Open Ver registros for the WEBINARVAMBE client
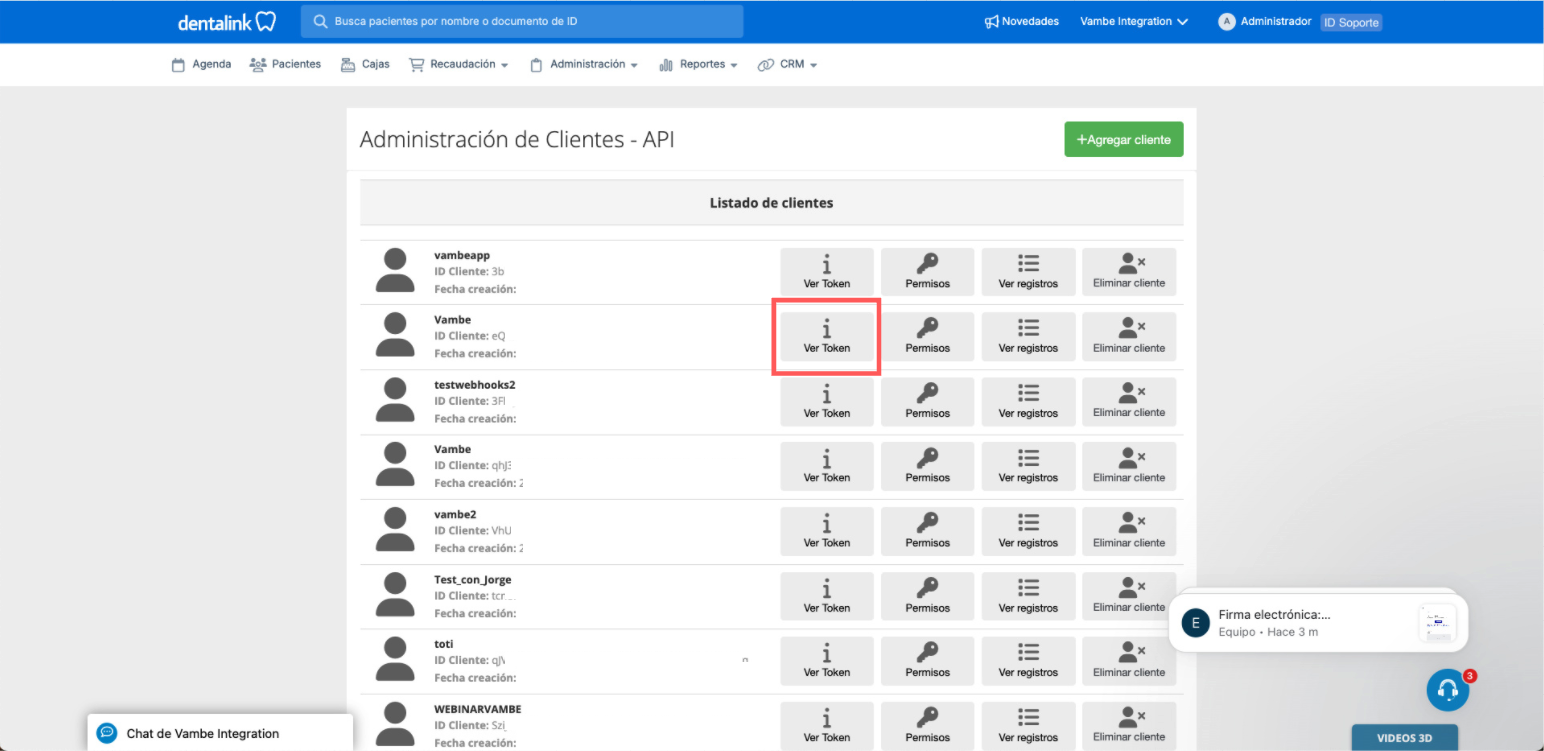Image resolution: width=1544 pixels, height=751 pixels. (x=1028, y=725)
